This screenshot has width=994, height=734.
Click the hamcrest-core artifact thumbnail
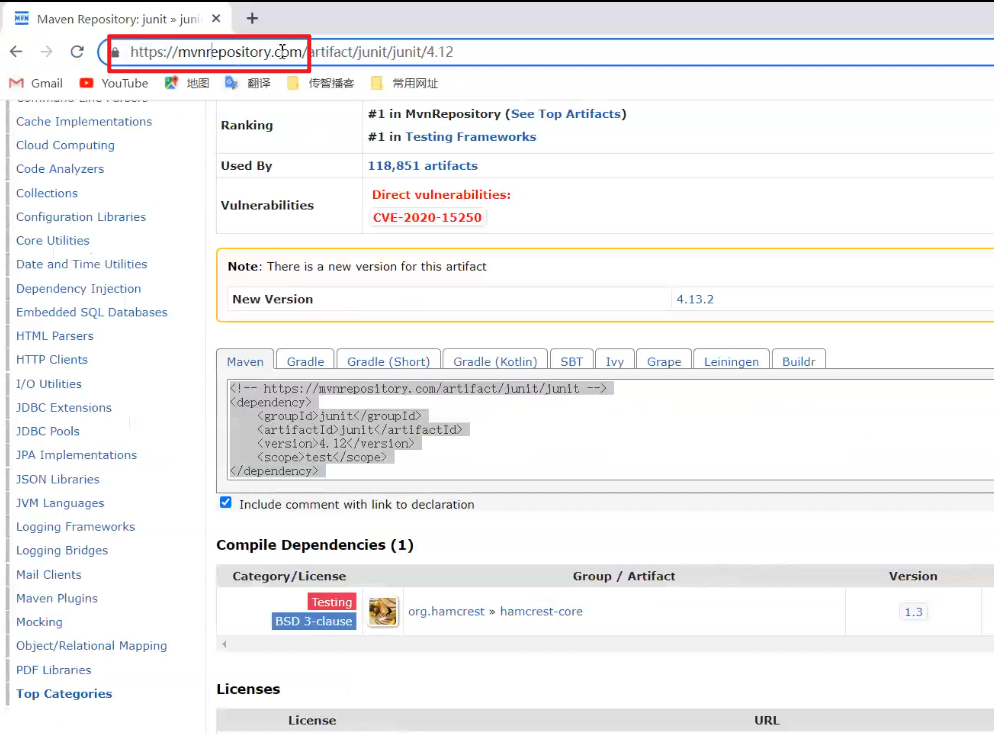383,612
